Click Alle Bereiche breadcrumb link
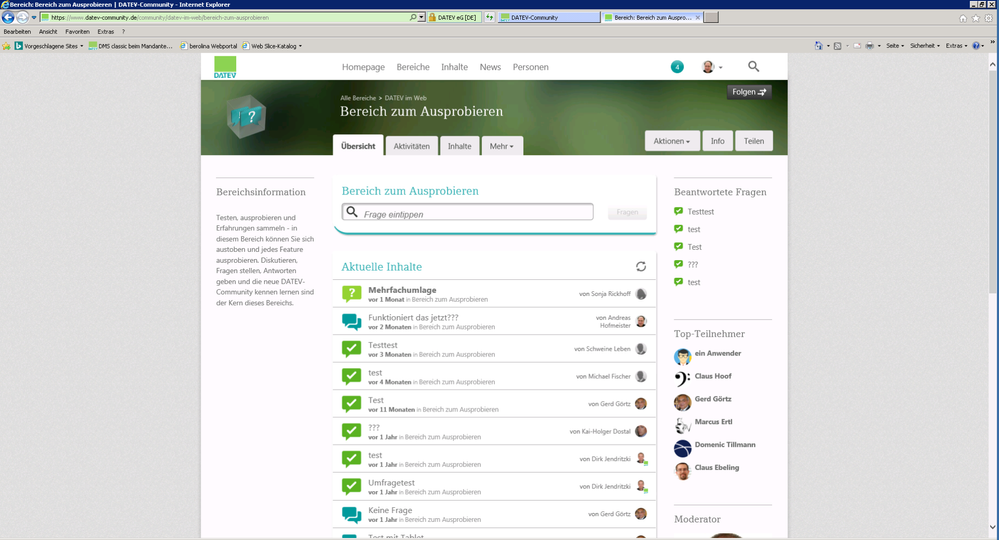The image size is (999, 540). point(358,98)
